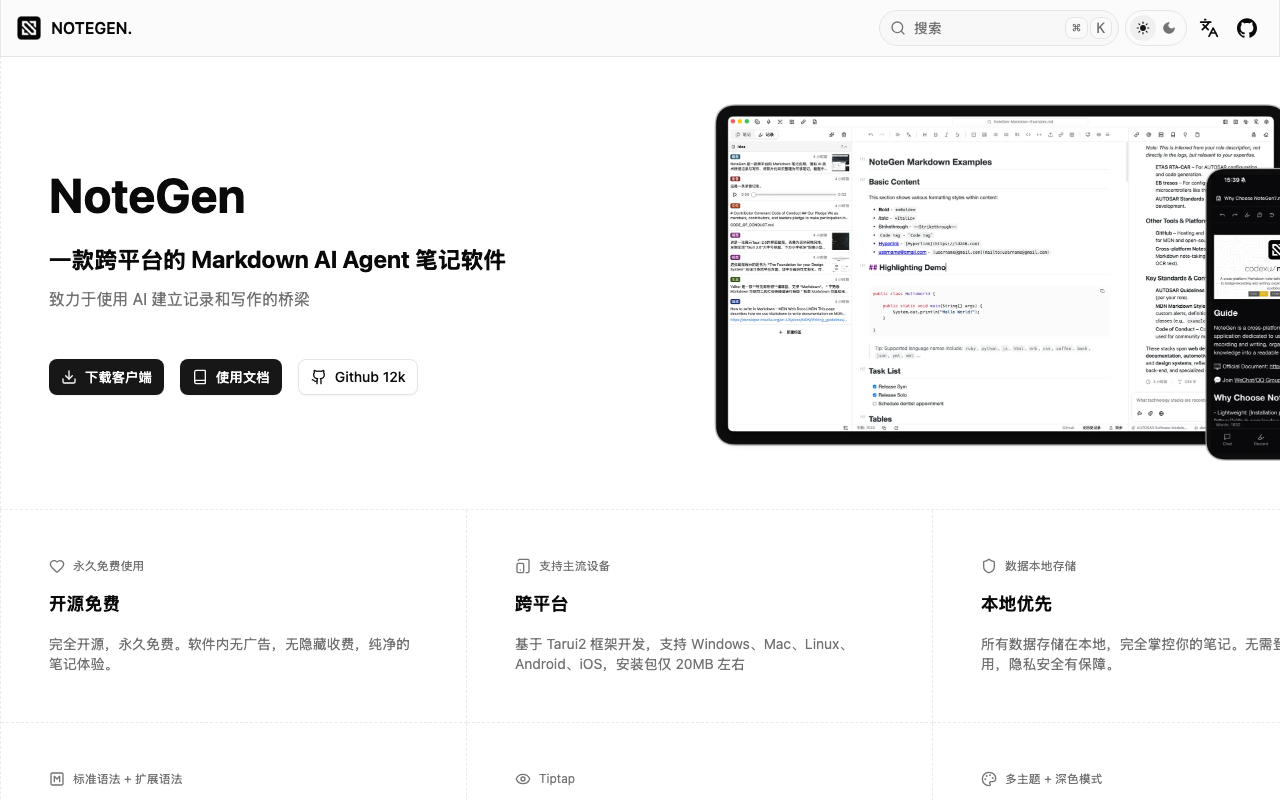Click the markdown icon beside 标准语法 + 扩展语法
This screenshot has width=1280, height=800.
(x=57, y=779)
